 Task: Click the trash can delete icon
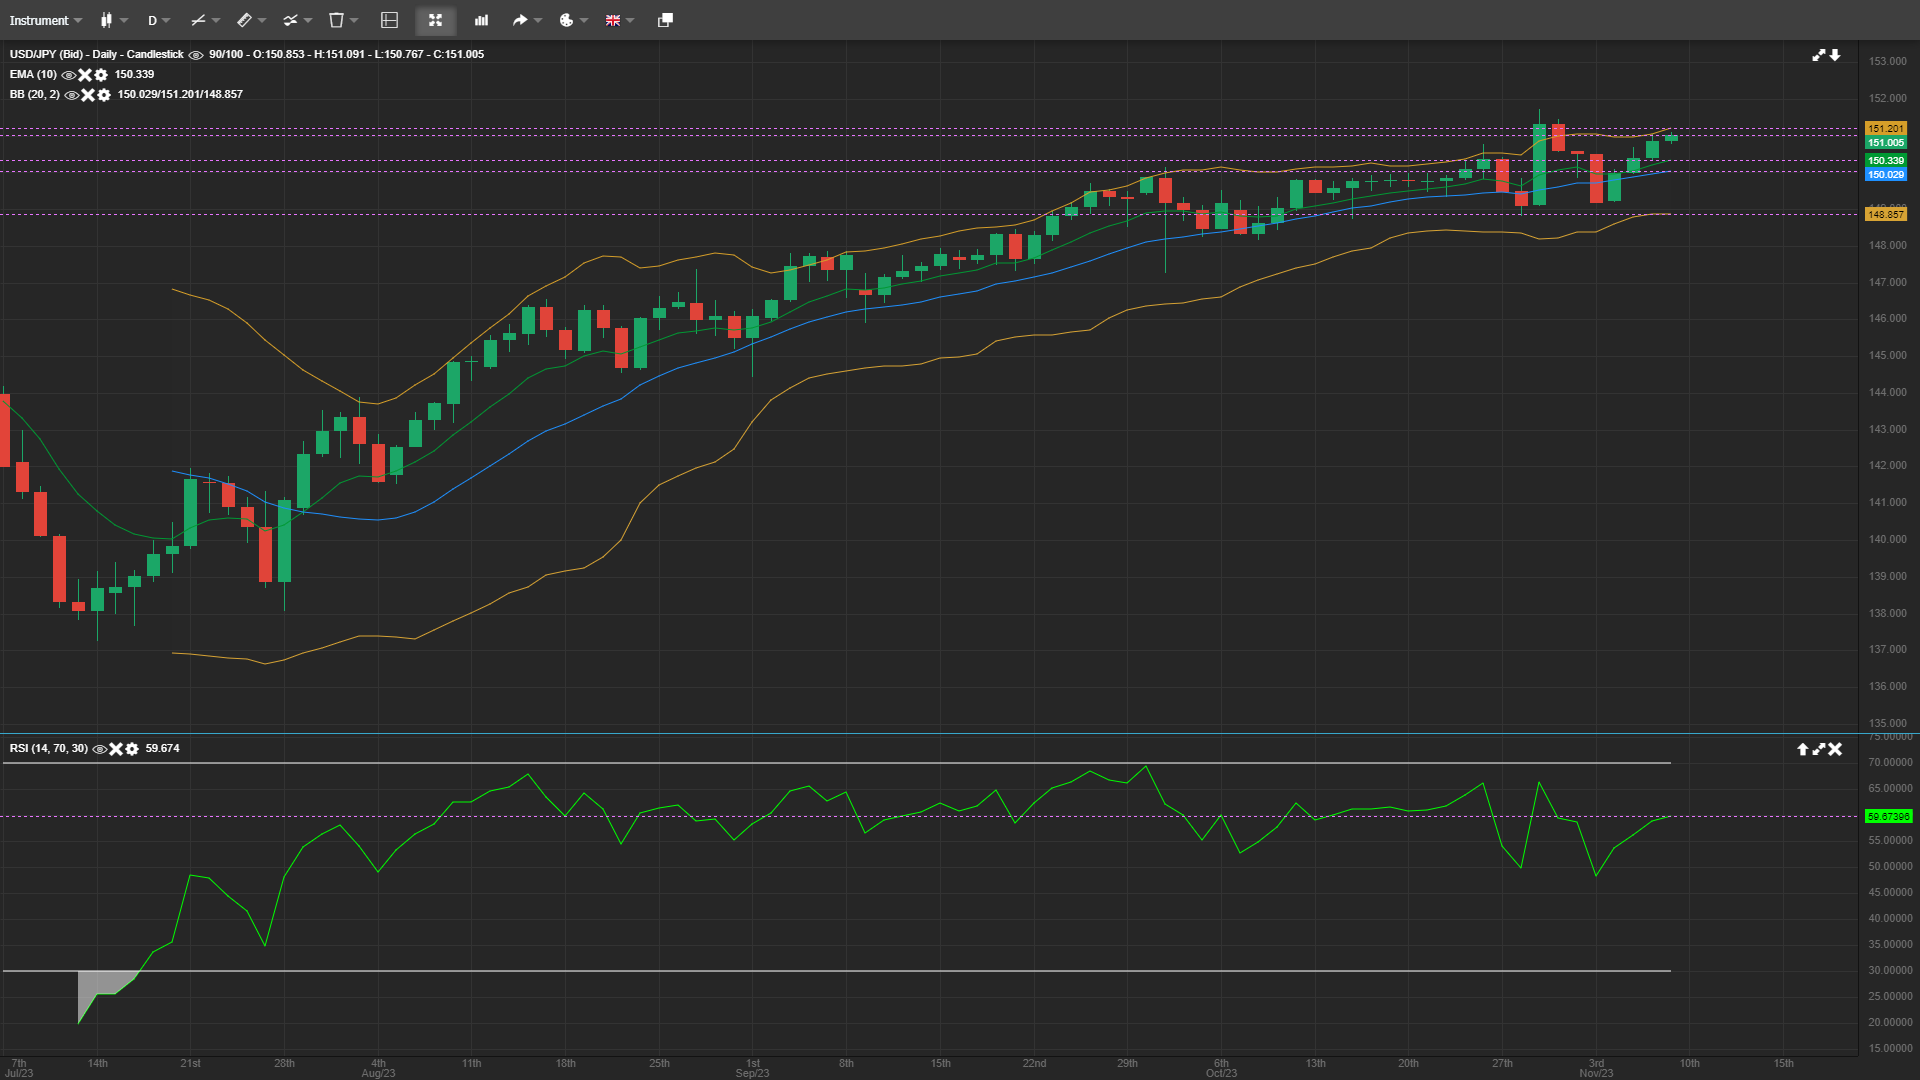point(336,20)
